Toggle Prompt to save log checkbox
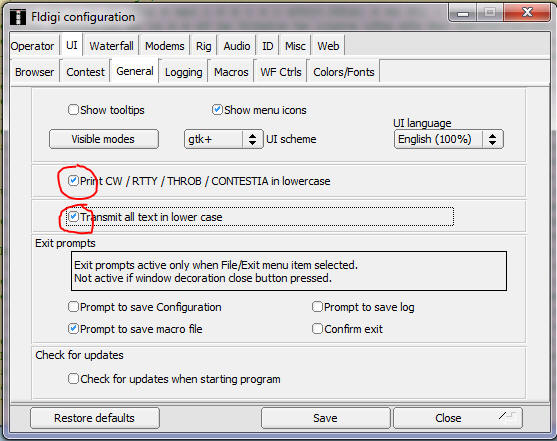 [317, 307]
